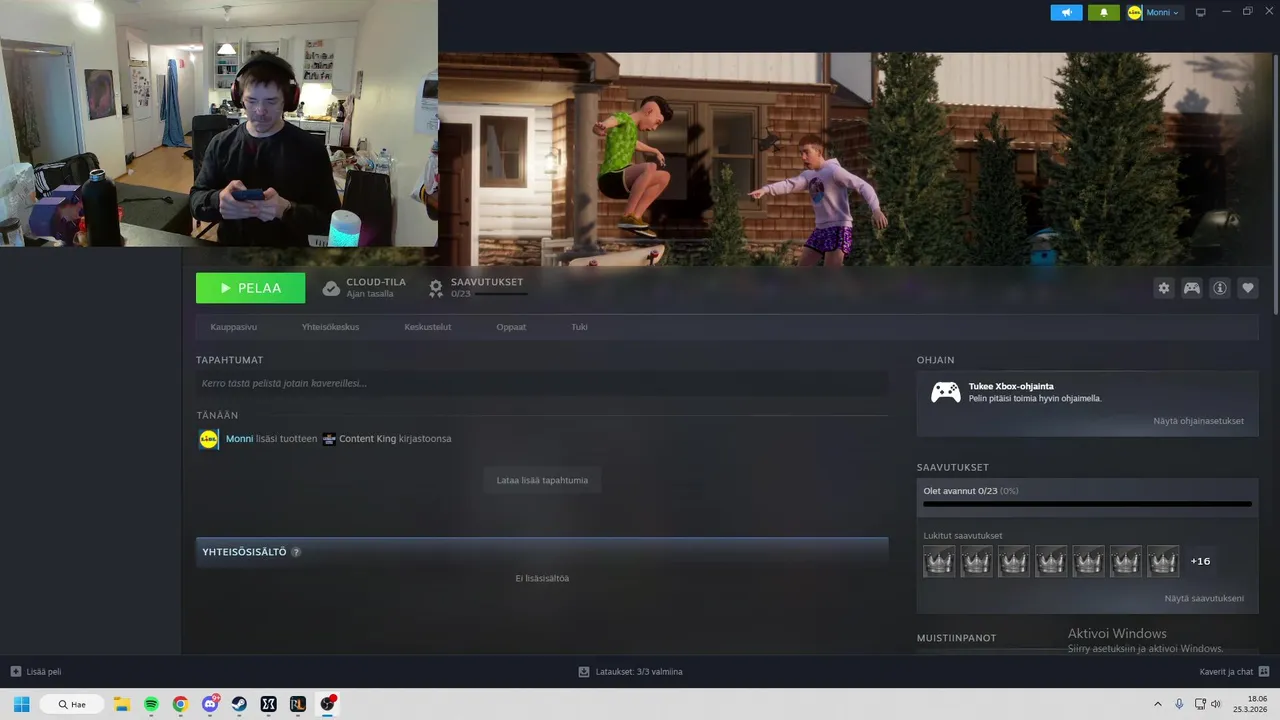This screenshot has width=1280, height=720.
Task: Click Yhteisösisältö help question mark
Action: pos(296,552)
